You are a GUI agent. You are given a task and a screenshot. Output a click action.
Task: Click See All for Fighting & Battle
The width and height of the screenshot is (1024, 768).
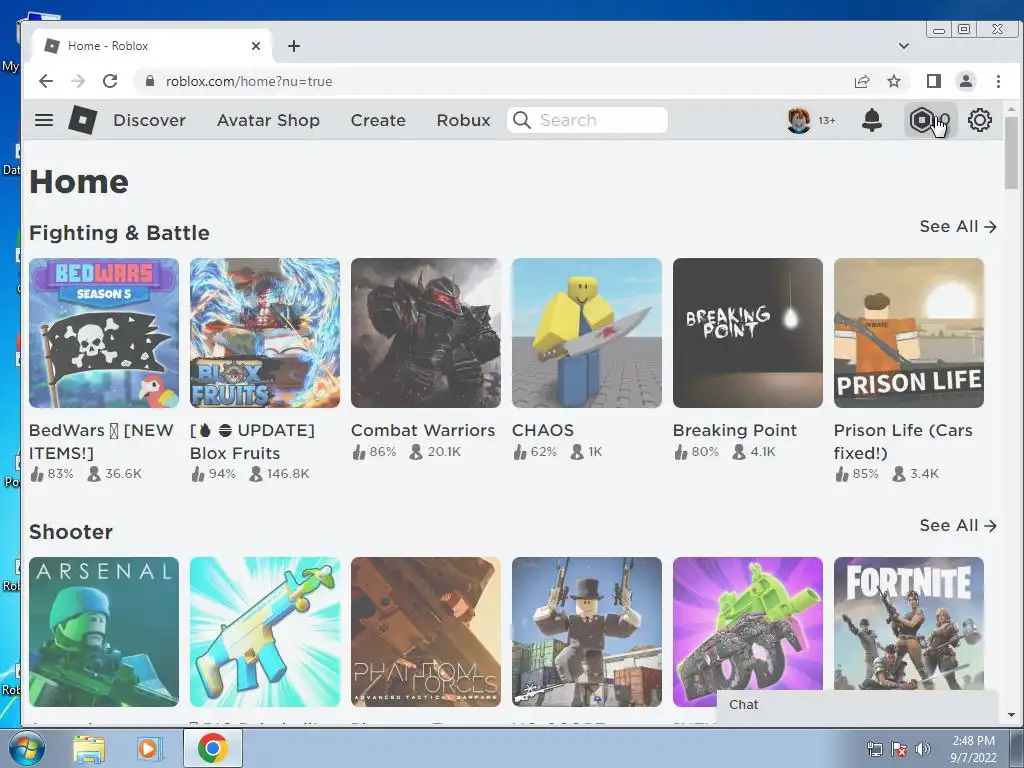coord(958,227)
